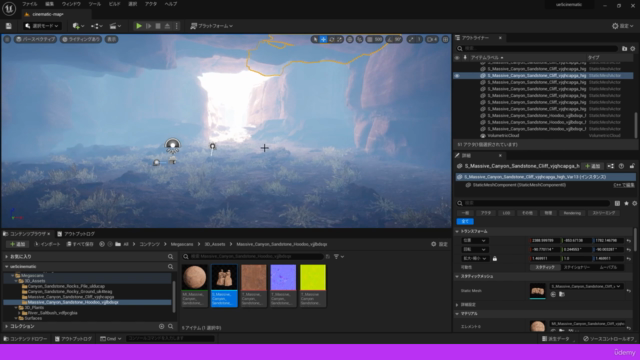The image size is (640, 360).
Task: Open details property matrix grid icon
Action: pyautogui.click(x=617, y=203)
